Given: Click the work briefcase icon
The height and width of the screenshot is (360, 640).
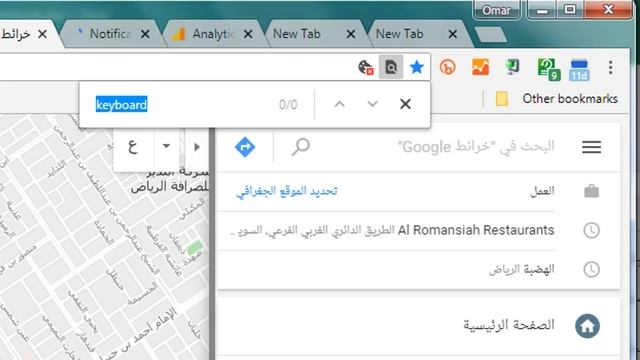Looking at the screenshot, I should click(591, 191).
